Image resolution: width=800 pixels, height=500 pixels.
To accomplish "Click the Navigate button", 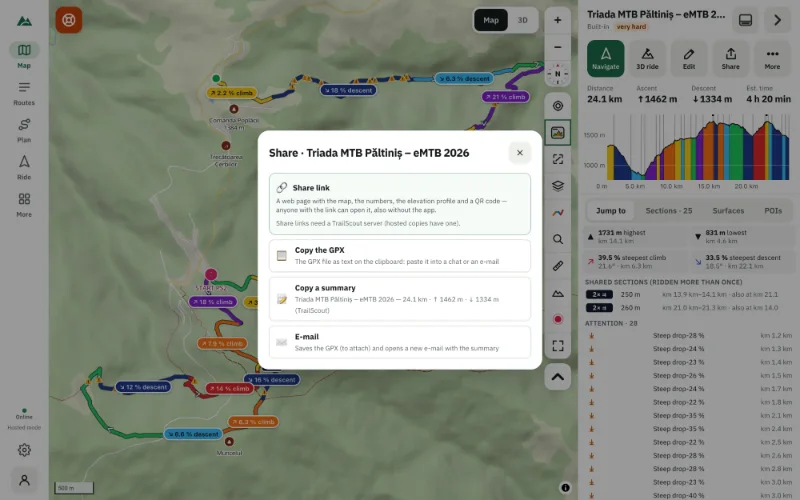I will click(x=606, y=59).
